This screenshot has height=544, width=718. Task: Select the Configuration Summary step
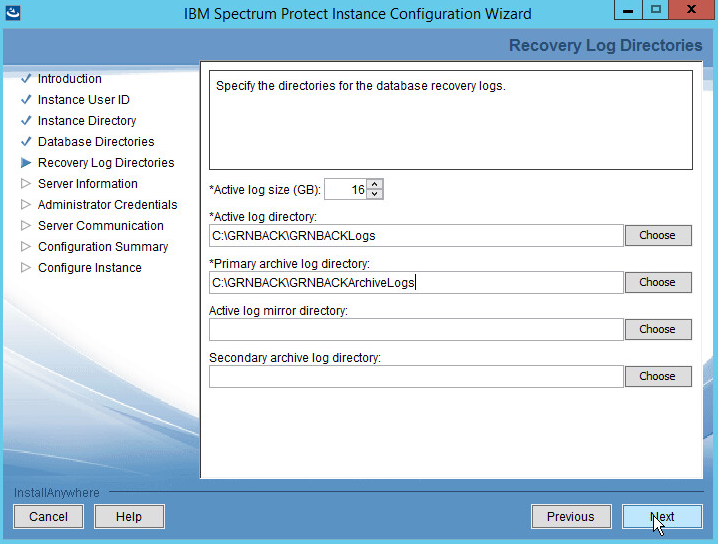click(103, 247)
